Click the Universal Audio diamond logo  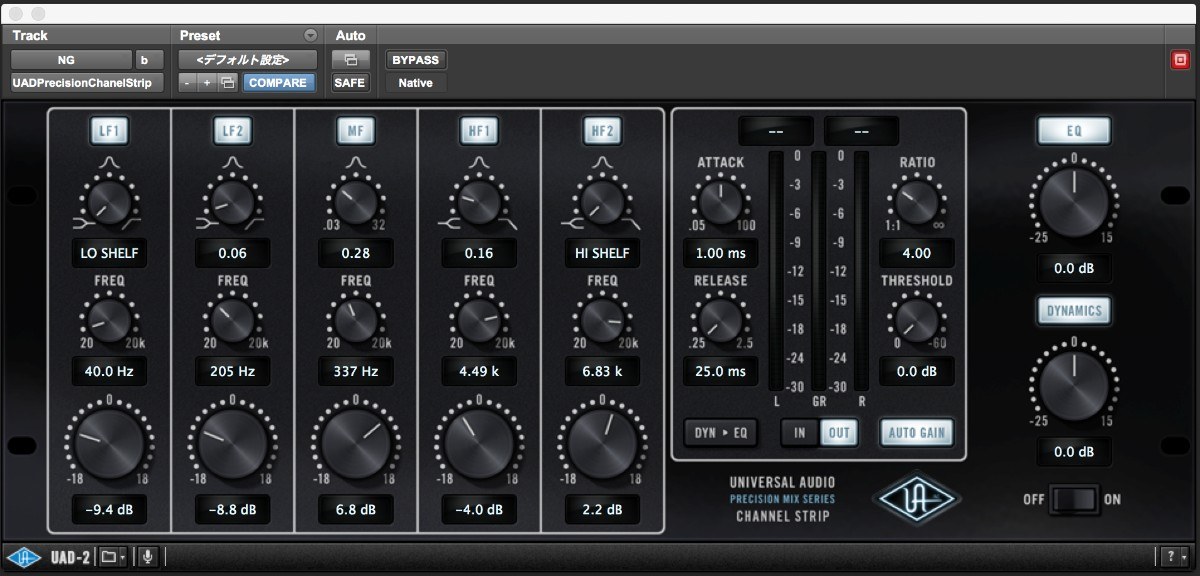pyautogui.click(x=918, y=498)
